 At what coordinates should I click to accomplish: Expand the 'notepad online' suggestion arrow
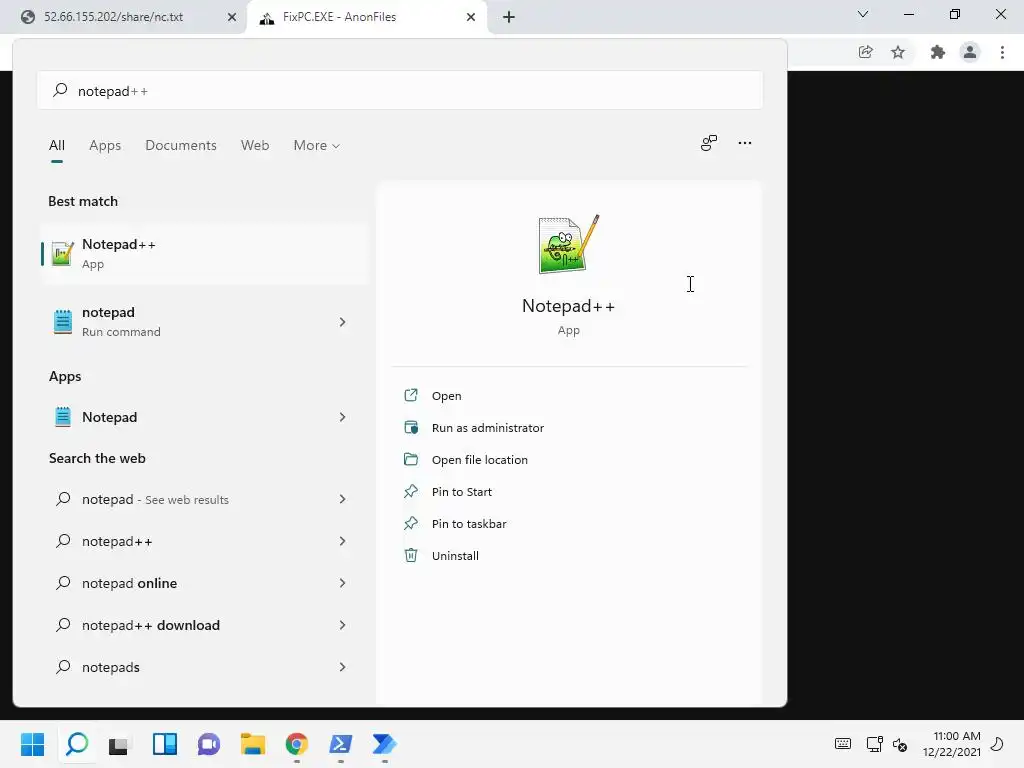tap(342, 583)
